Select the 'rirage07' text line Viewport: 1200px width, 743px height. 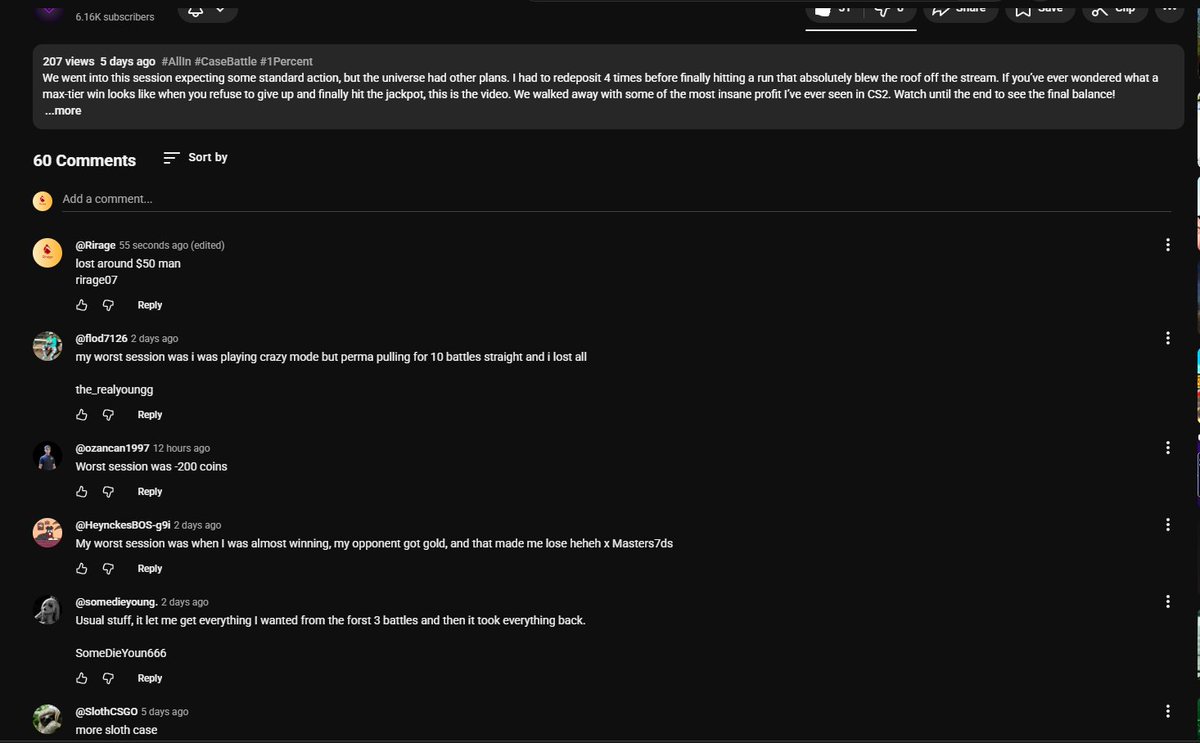pyautogui.click(x=96, y=280)
